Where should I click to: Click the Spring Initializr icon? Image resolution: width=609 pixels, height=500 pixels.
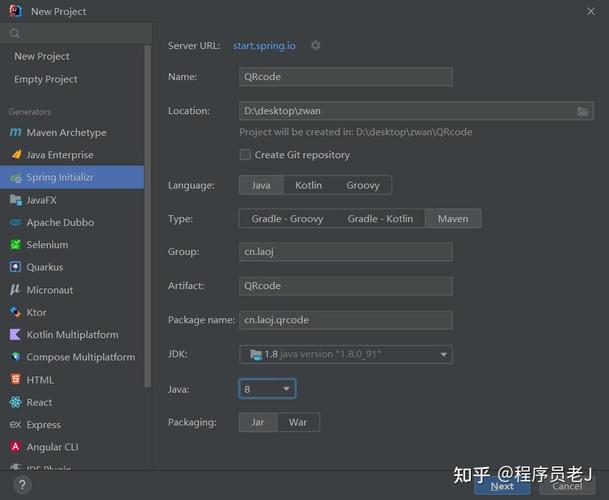(x=16, y=178)
